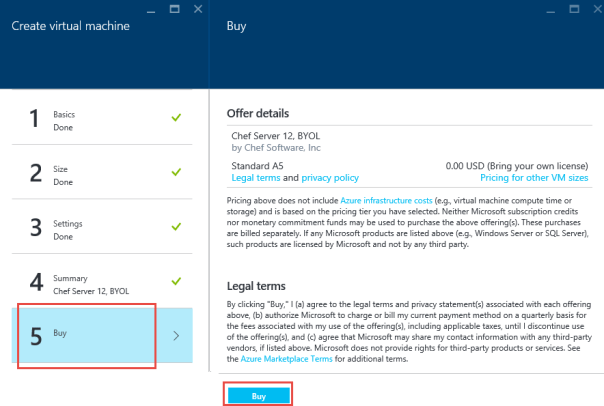Screen dimensions: 604x406
Task: Minimize the Buy blade
Action: (548, 8)
